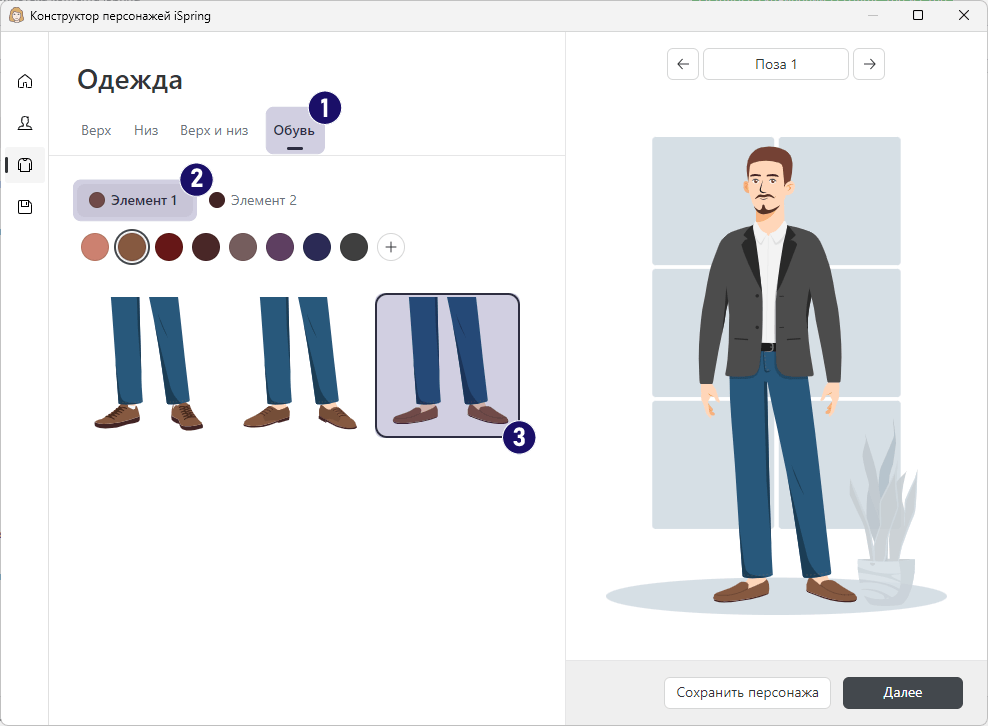The width and height of the screenshot is (988, 726).
Task: Switch to next pose with right arrow
Action: 868,64
